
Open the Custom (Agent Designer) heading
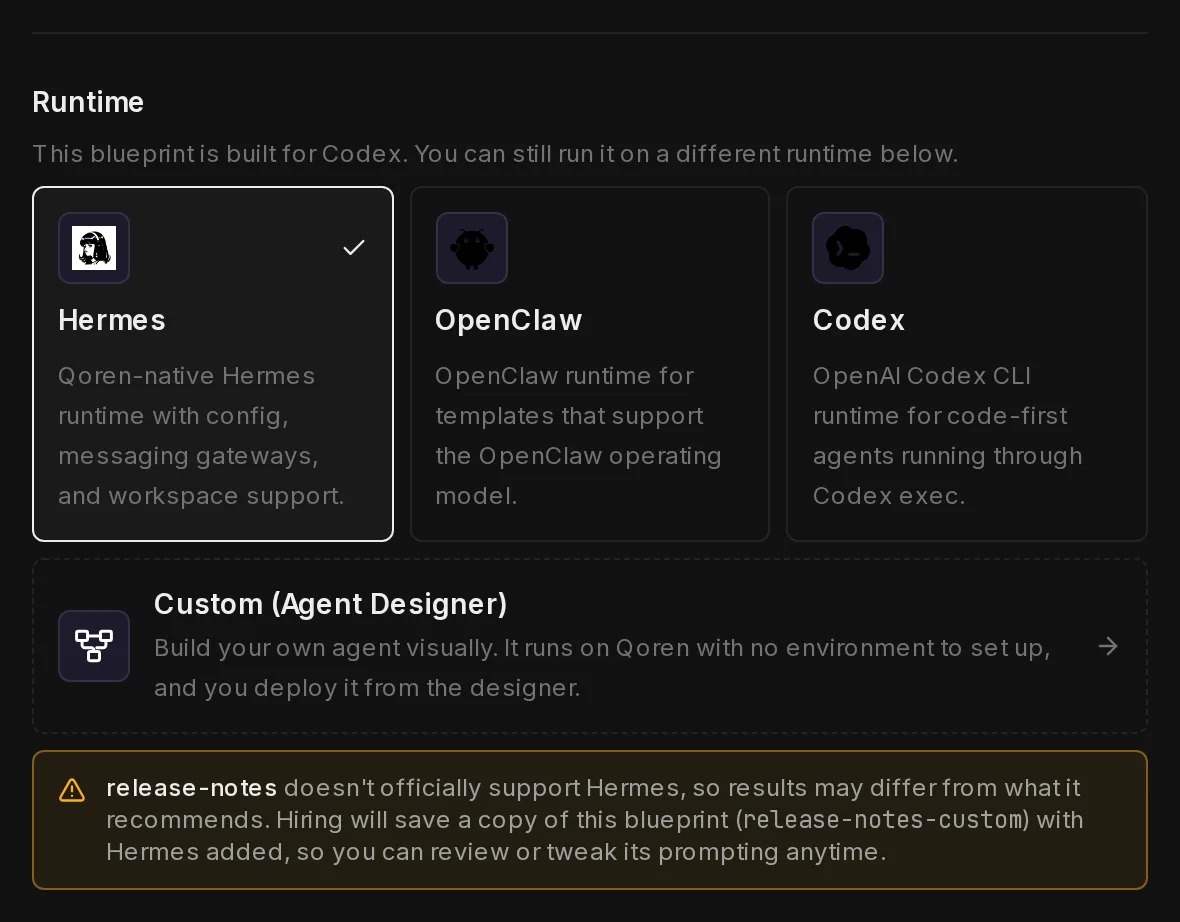(x=331, y=604)
